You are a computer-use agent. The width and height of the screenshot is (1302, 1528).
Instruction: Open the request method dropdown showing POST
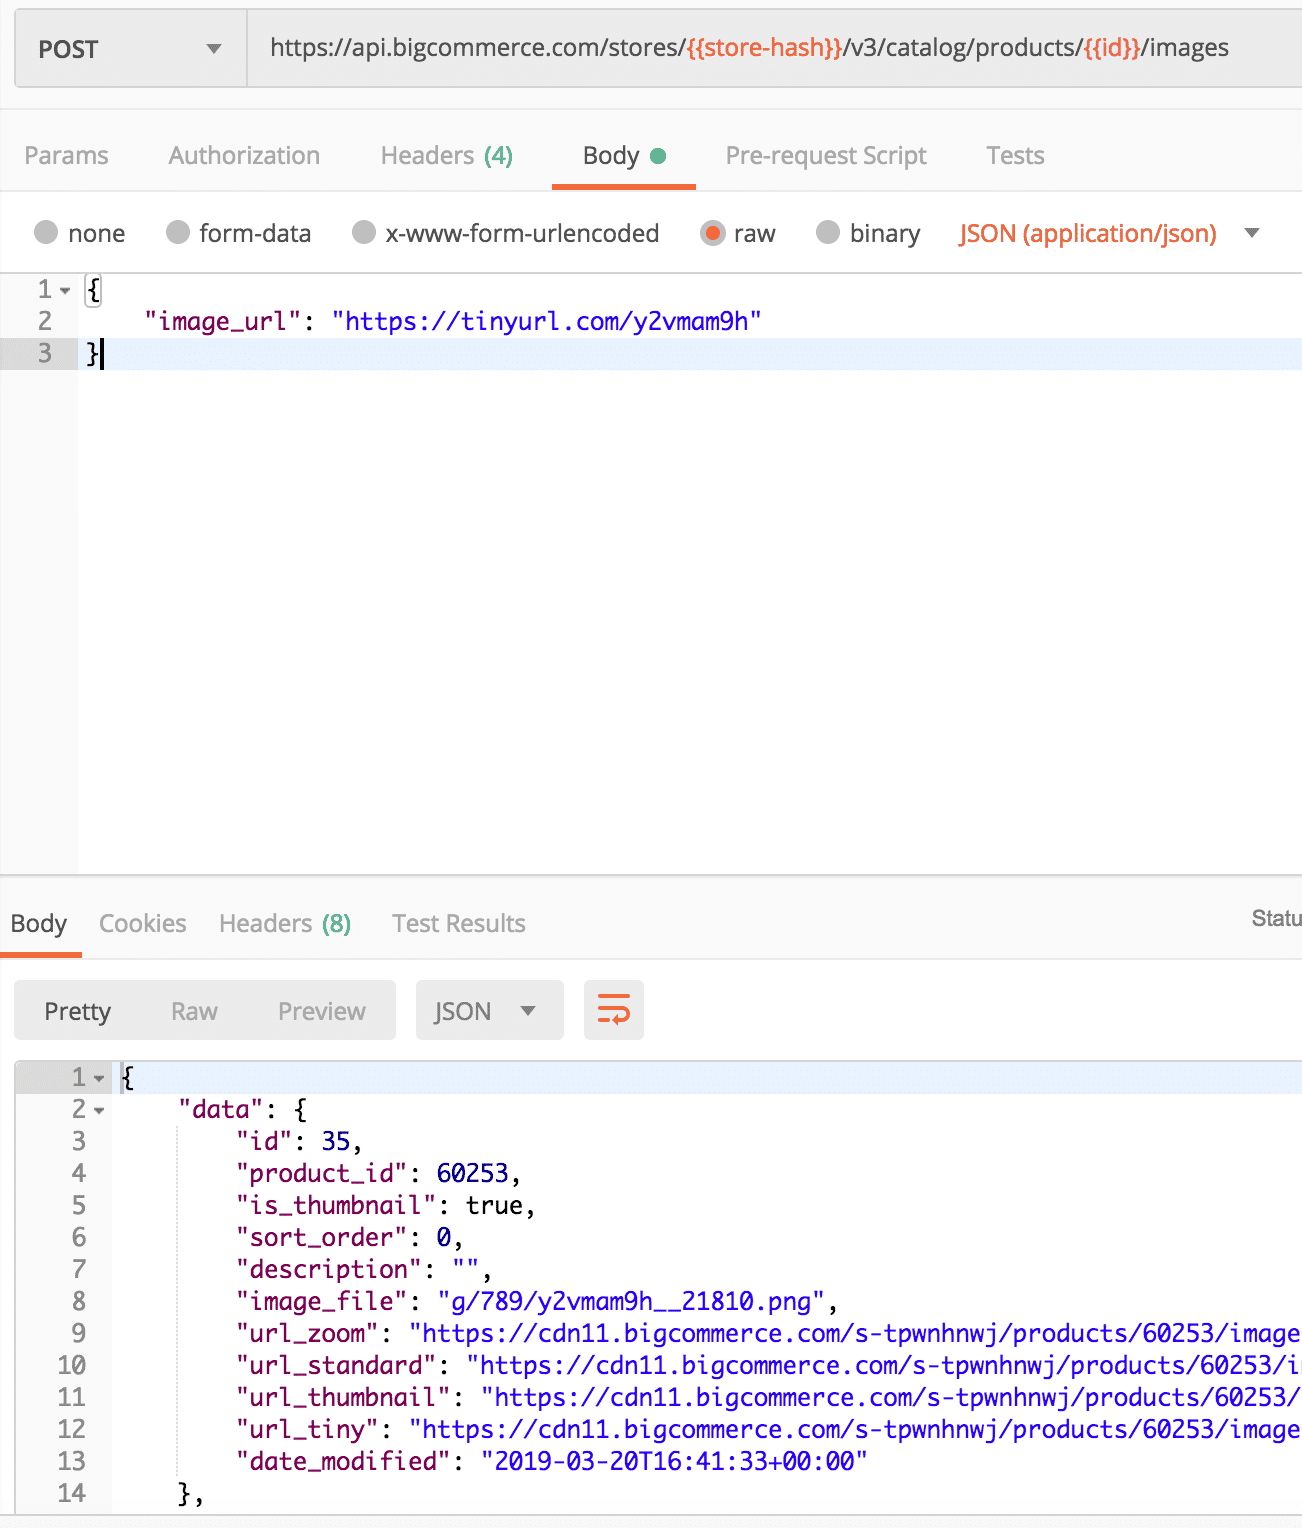(x=129, y=48)
